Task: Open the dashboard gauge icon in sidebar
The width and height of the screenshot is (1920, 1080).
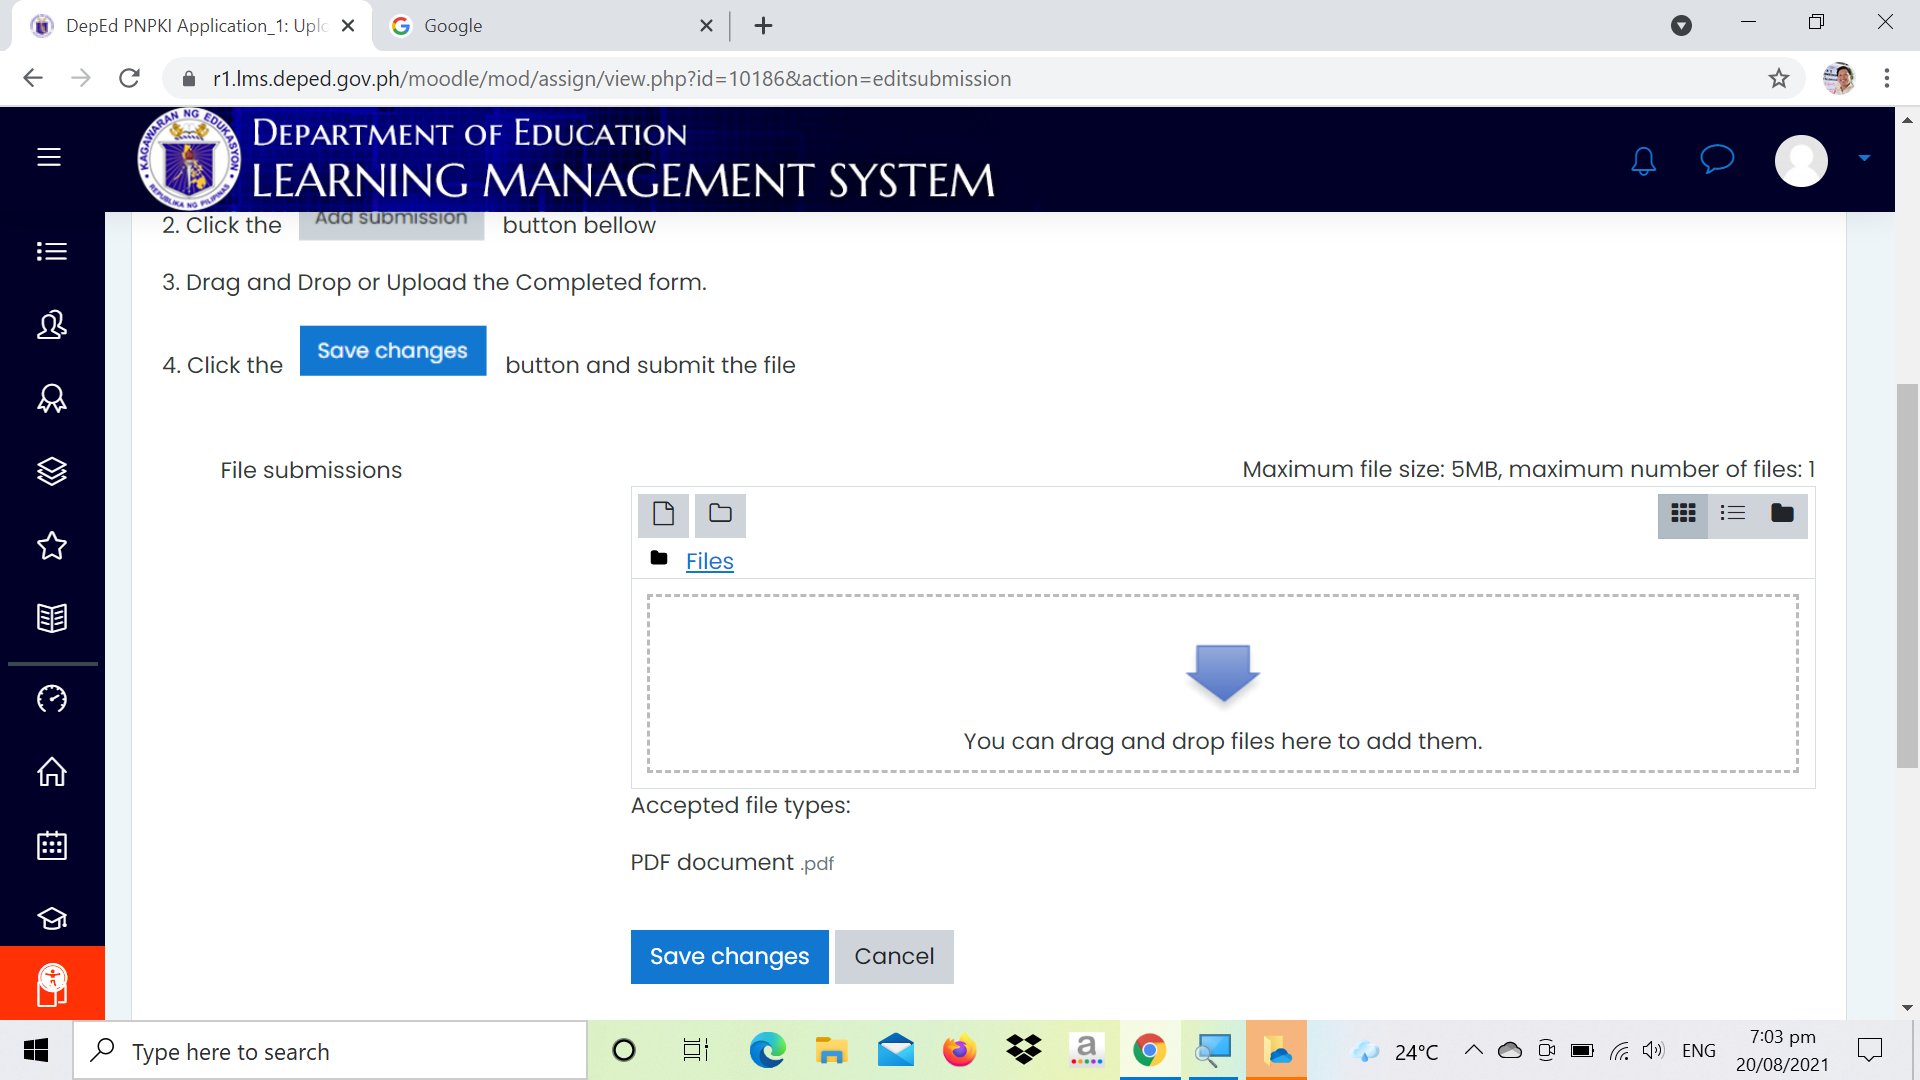Action: (x=51, y=699)
